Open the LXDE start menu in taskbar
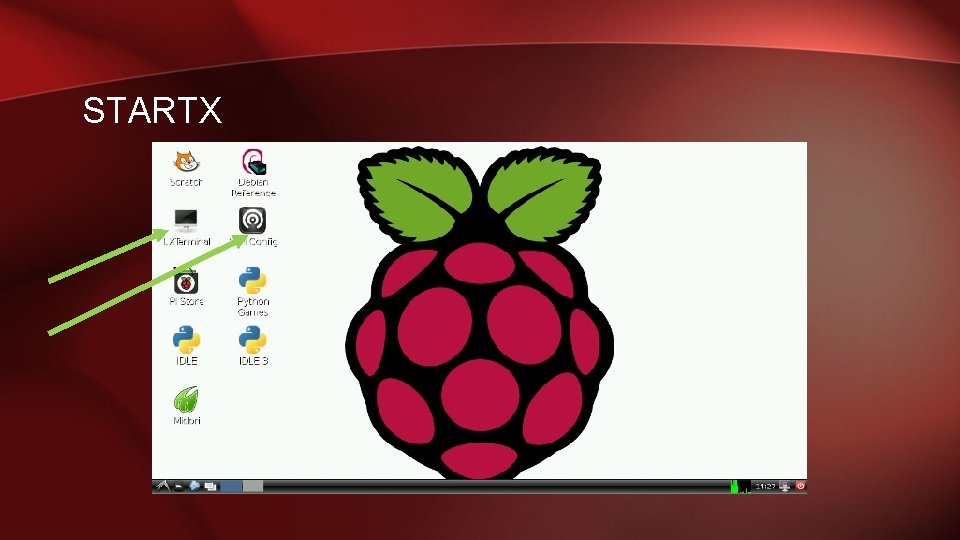Screen dimensions: 960x540 point(162,486)
